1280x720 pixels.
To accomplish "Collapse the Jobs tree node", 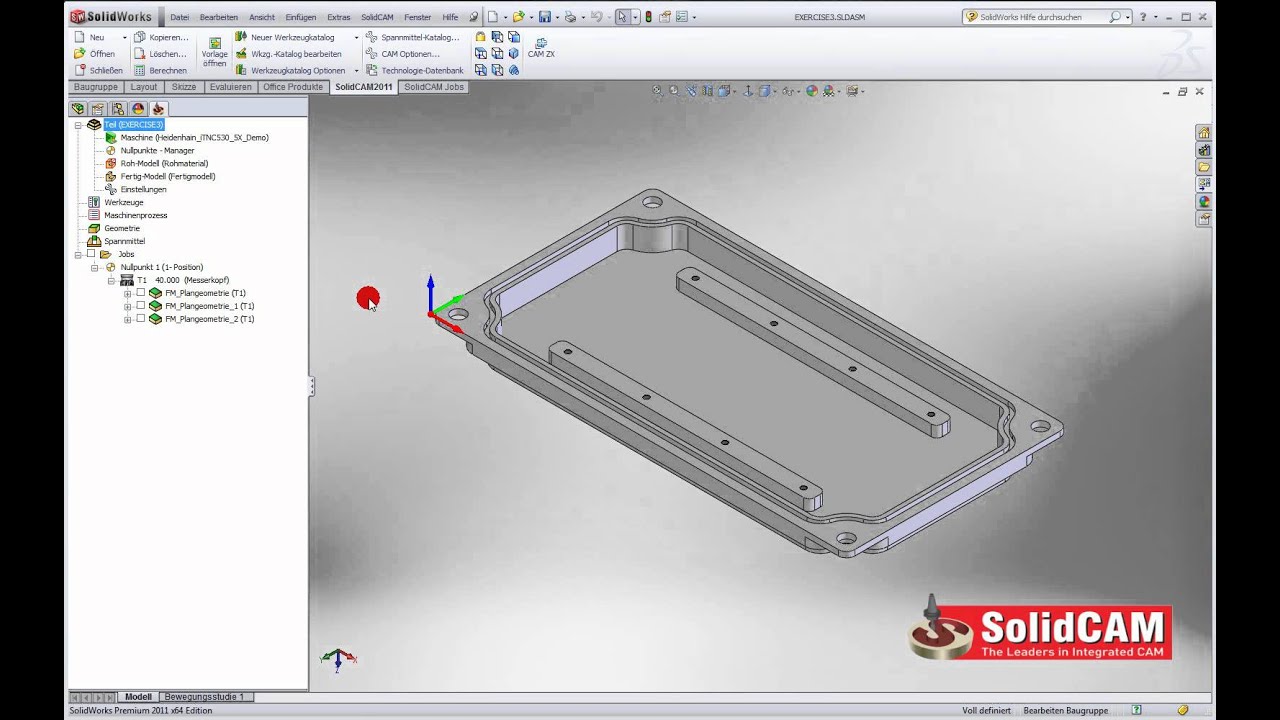I will pos(78,254).
